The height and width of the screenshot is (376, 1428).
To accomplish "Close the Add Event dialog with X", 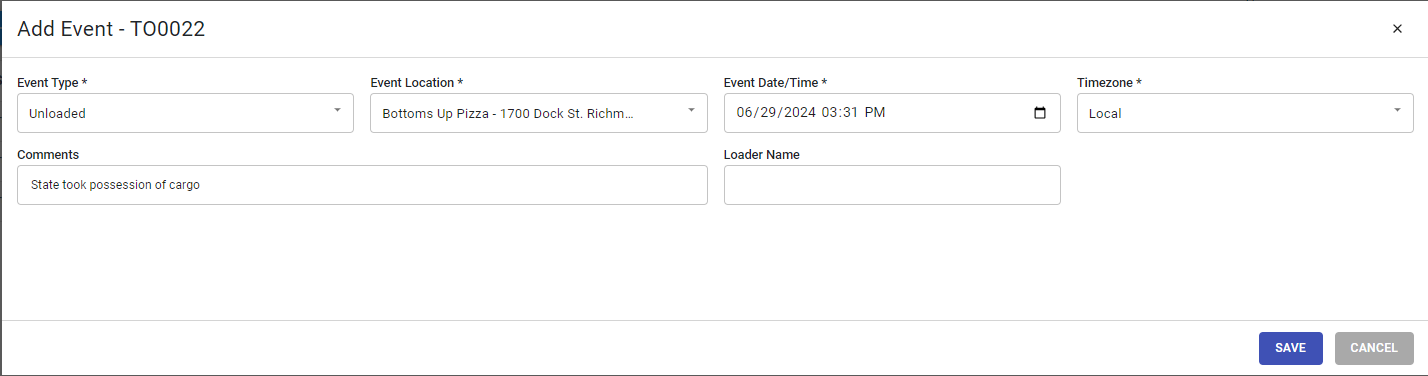I will click(1397, 29).
